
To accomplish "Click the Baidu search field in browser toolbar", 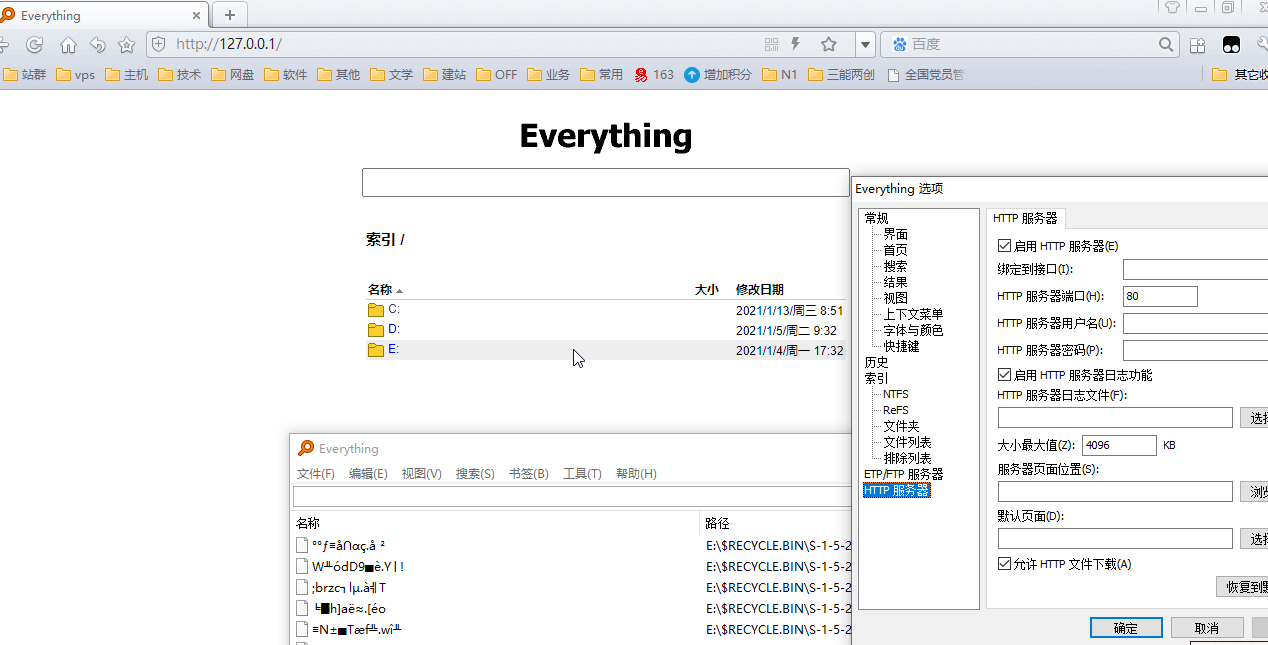I will tap(1034, 44).
